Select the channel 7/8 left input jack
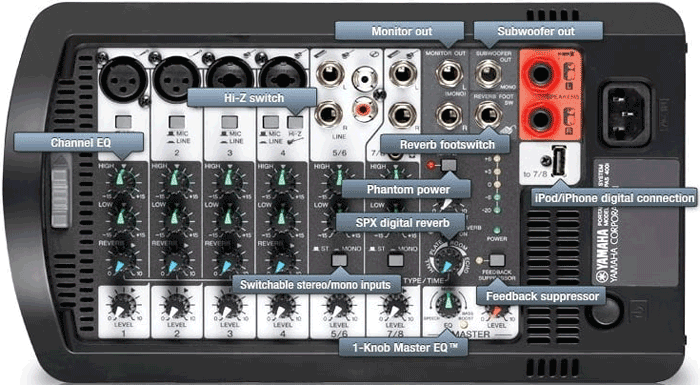Image resolution: width=700 pixels, height=385 pixels. click(x=403, y=73)
